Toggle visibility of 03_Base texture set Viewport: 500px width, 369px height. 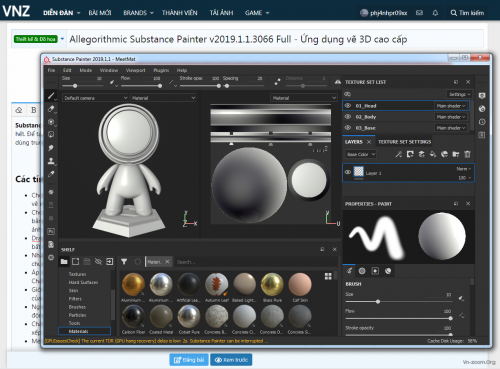[x=348, y=128]
